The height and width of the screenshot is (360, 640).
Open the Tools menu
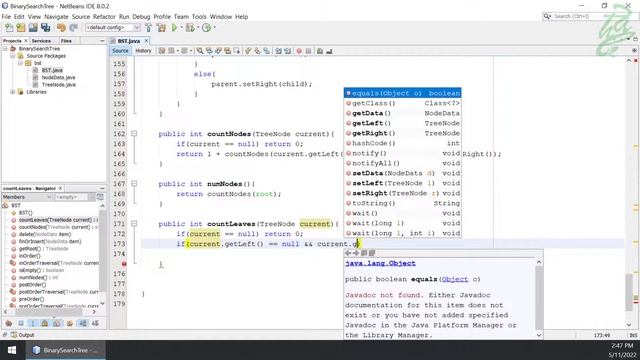tap(199, 17)
